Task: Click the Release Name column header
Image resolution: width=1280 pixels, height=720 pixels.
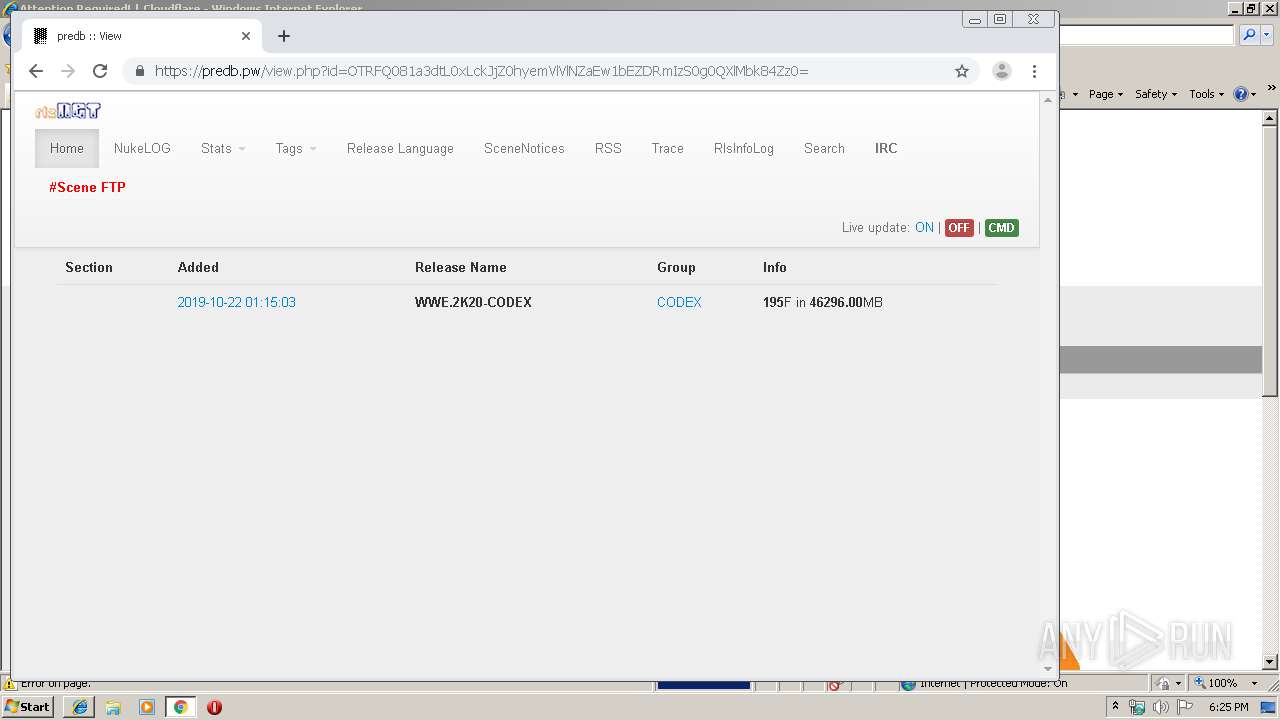Action: [x=461, y=267]
